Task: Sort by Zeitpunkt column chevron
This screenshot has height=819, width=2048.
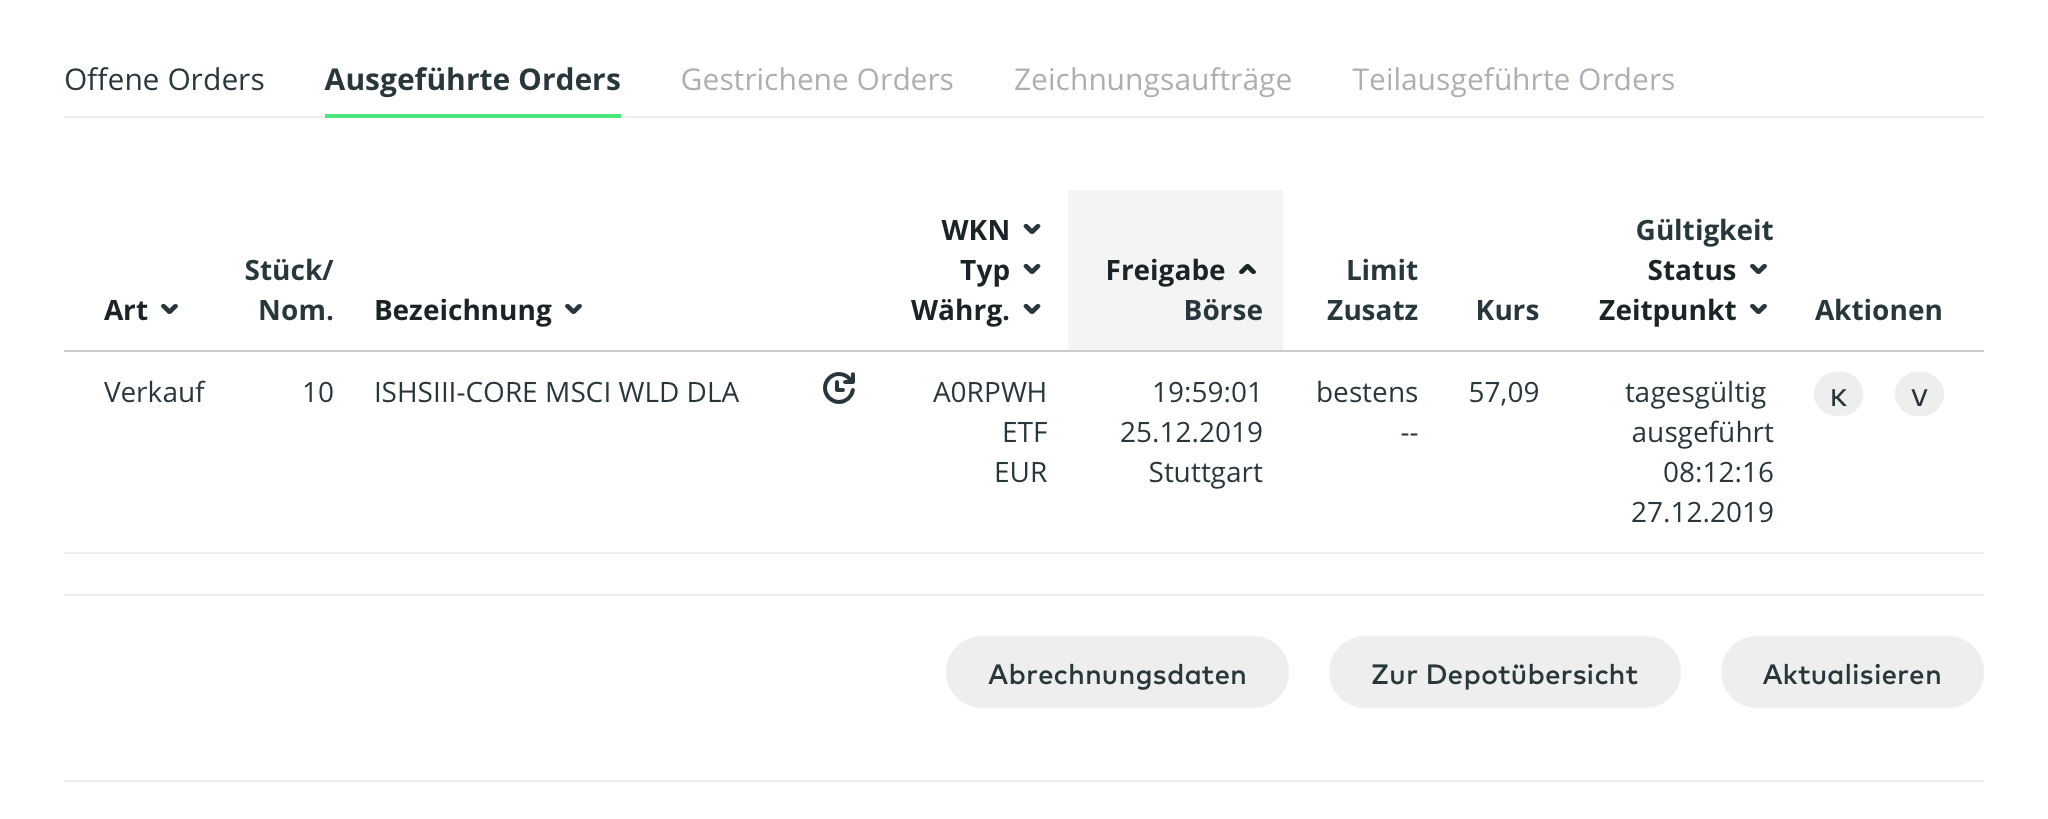Action: 1759,310
